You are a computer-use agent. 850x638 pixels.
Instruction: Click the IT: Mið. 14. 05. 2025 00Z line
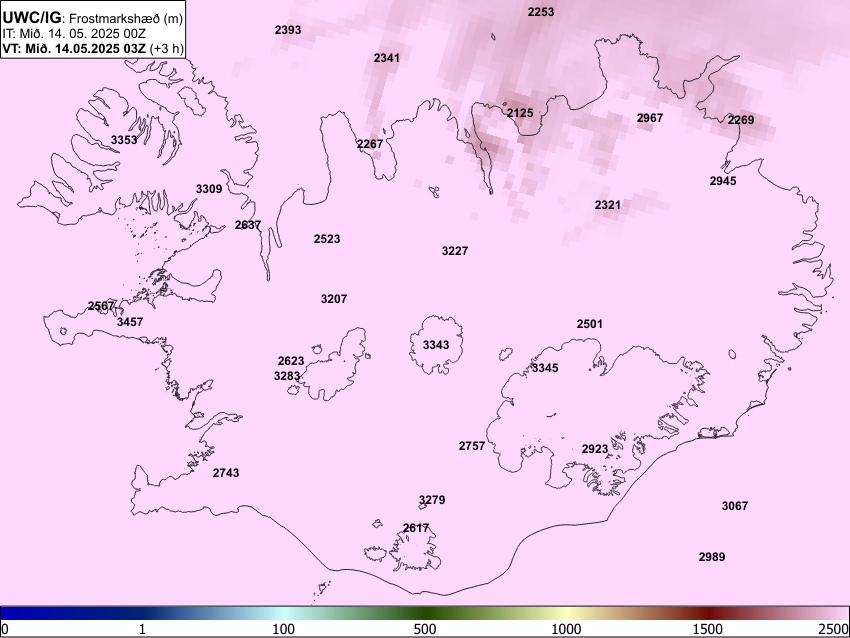click(x=74, y=33)
